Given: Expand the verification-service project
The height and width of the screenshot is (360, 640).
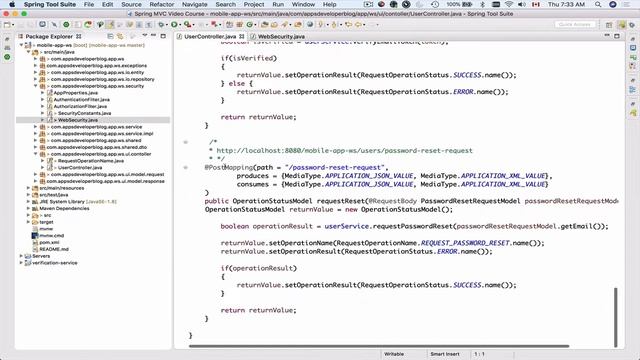Looking at the screenshot, I should coord(22,263).
